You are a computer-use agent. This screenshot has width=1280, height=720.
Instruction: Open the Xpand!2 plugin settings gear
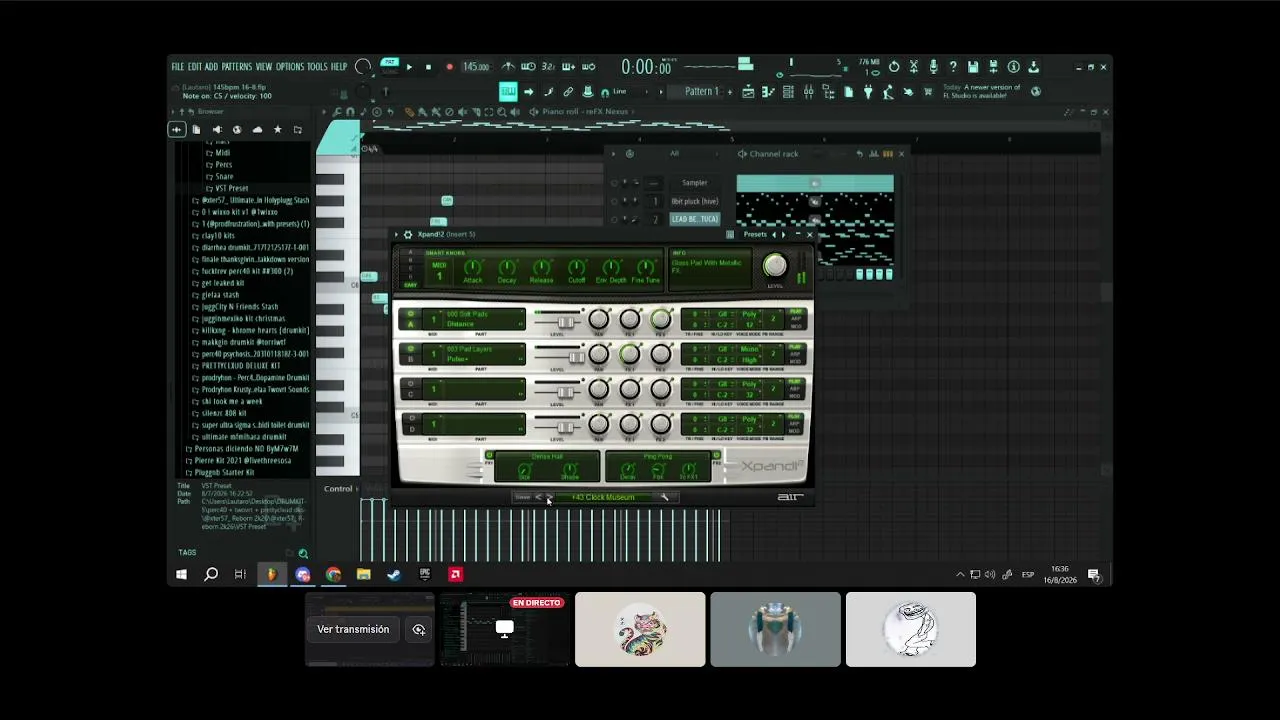point(408,234)
